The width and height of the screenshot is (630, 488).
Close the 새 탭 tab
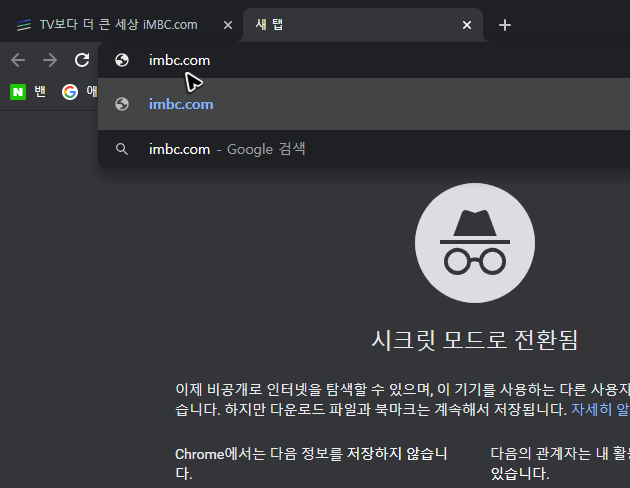pyautogui.click(x=466, y=25)
